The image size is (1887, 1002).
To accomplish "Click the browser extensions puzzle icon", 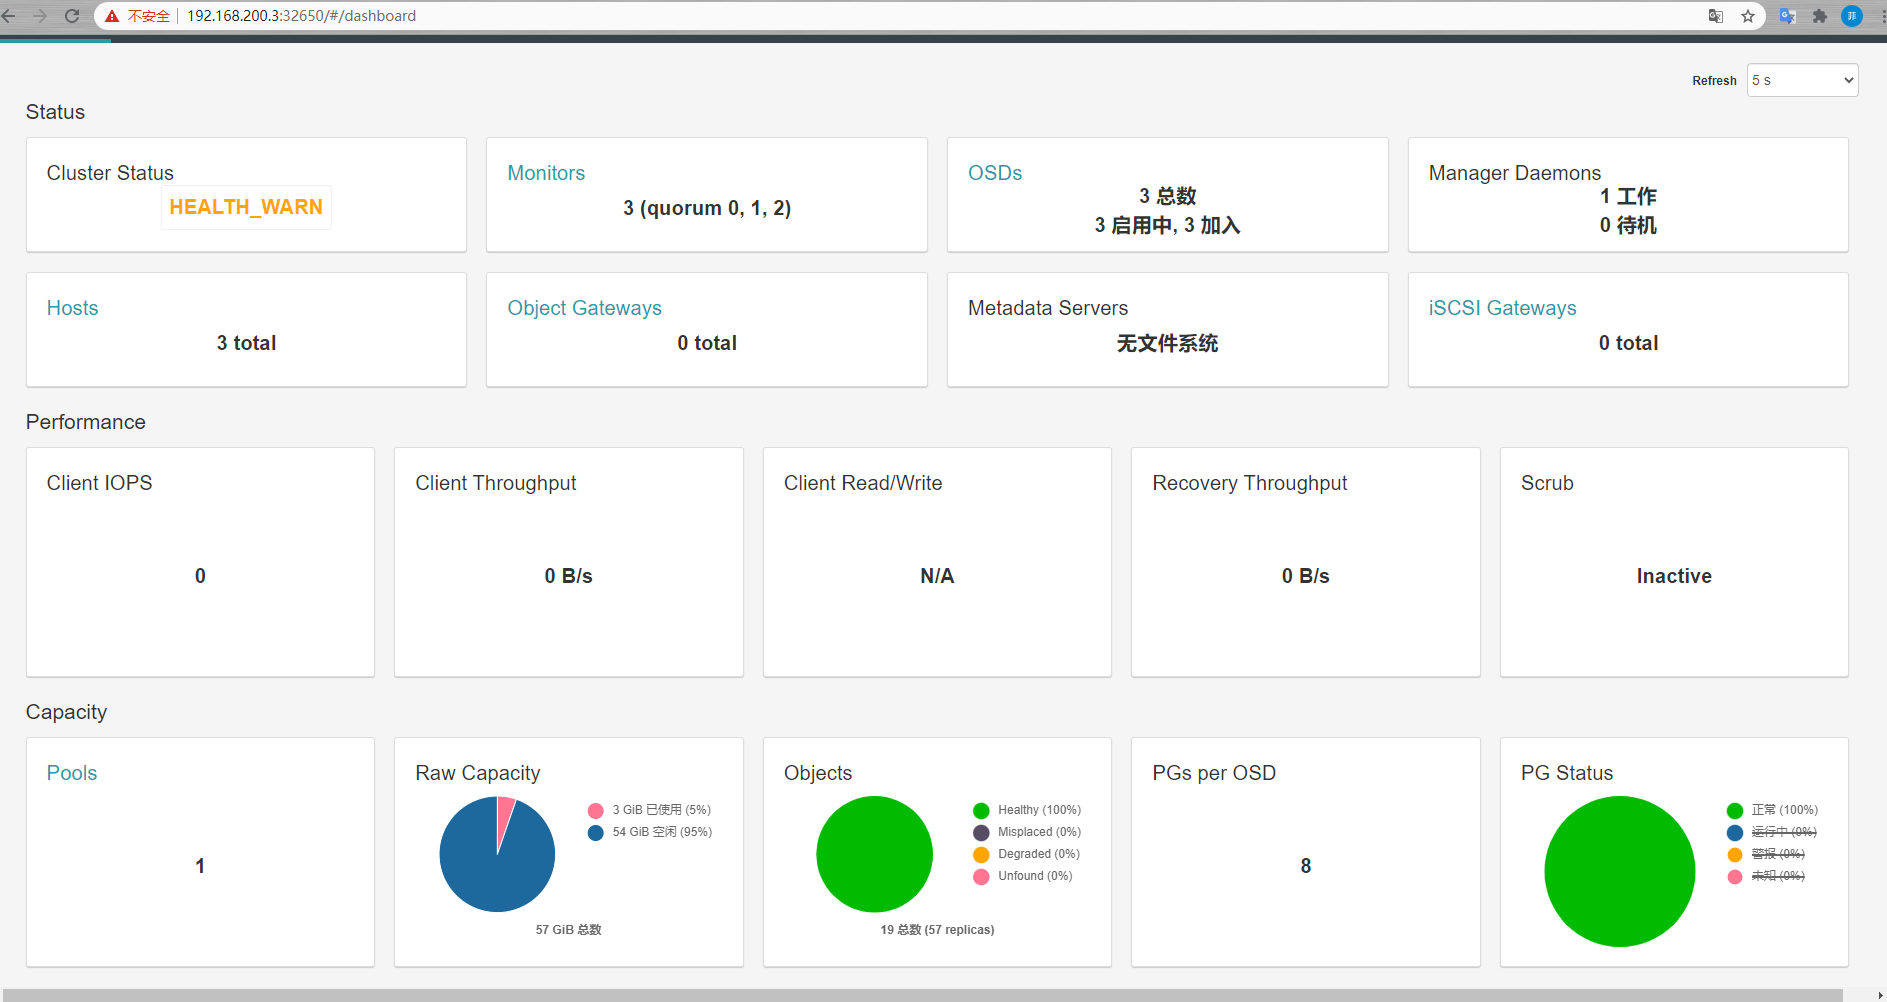I will (x=1820, y=16).
